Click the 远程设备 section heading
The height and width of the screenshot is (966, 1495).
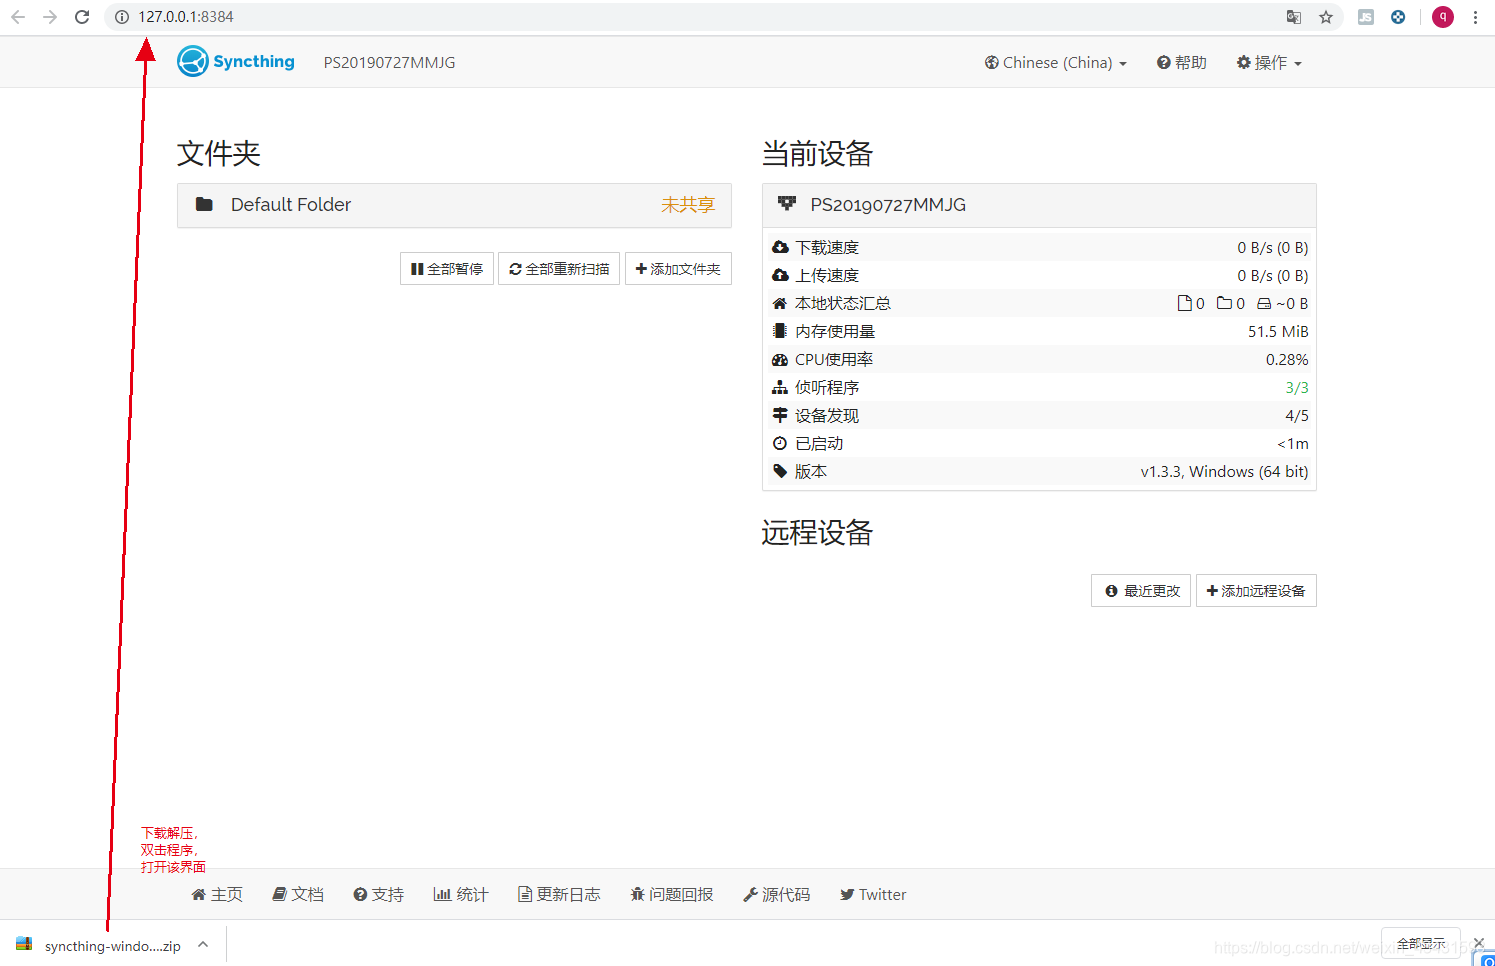[817, 532]
